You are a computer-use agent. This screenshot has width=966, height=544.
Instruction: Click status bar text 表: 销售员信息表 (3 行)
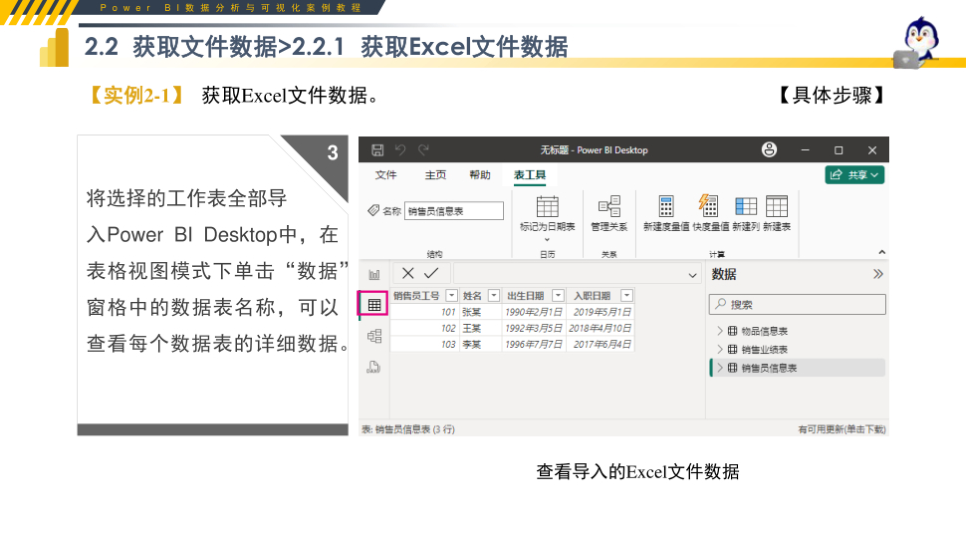click(408, 429)
